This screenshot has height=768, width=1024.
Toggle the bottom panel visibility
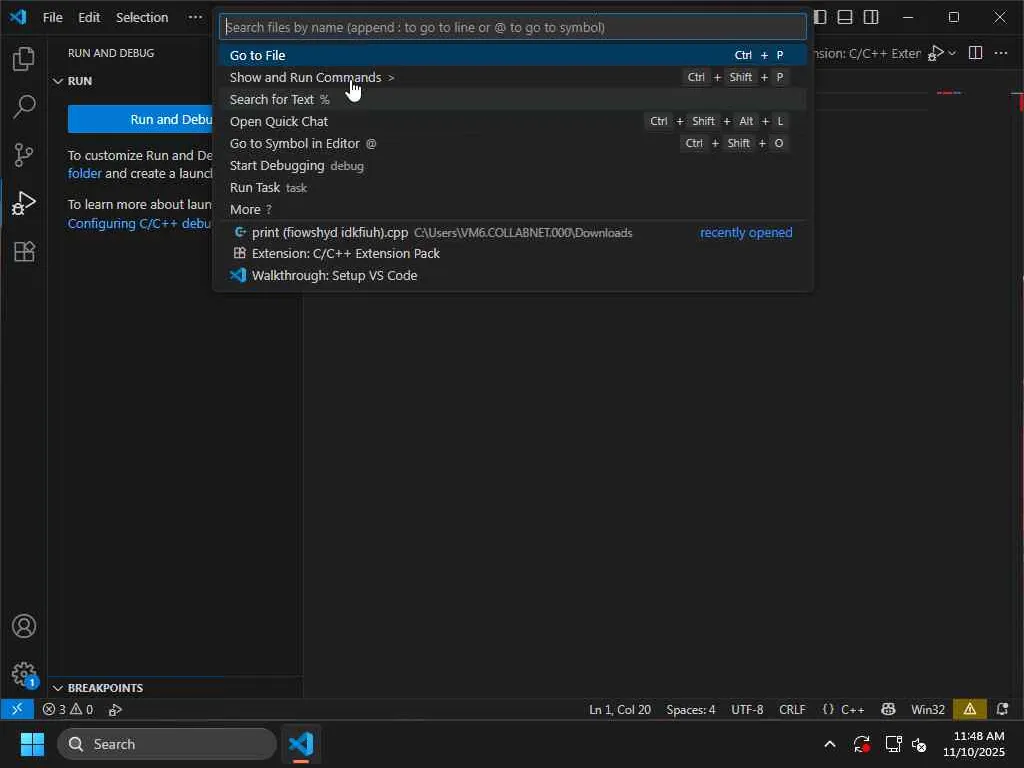pyautogui.click(x=845, y=17)
